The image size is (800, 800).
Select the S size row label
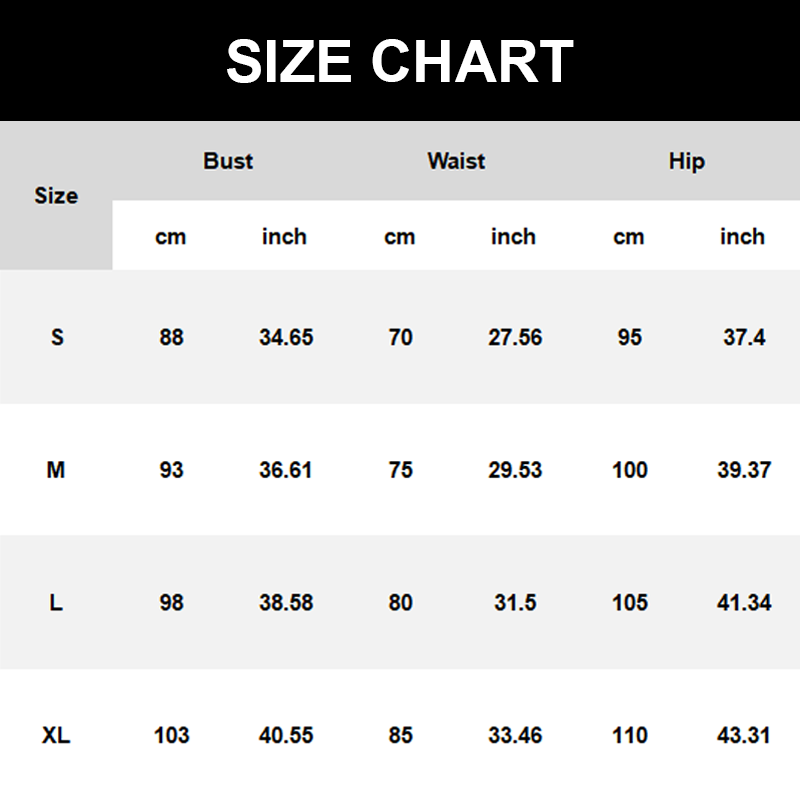click(x=57, y=337)
